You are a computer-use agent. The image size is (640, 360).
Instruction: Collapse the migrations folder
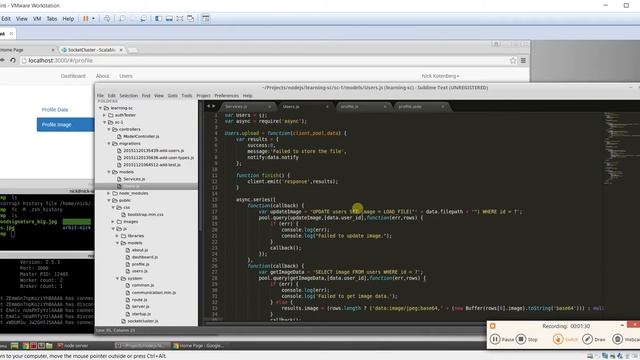109,144
